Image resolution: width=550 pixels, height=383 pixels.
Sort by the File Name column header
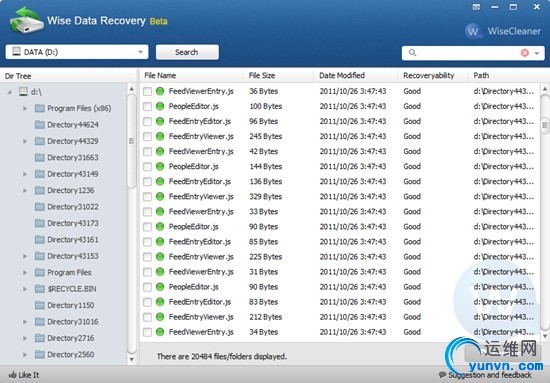[192, 75]
